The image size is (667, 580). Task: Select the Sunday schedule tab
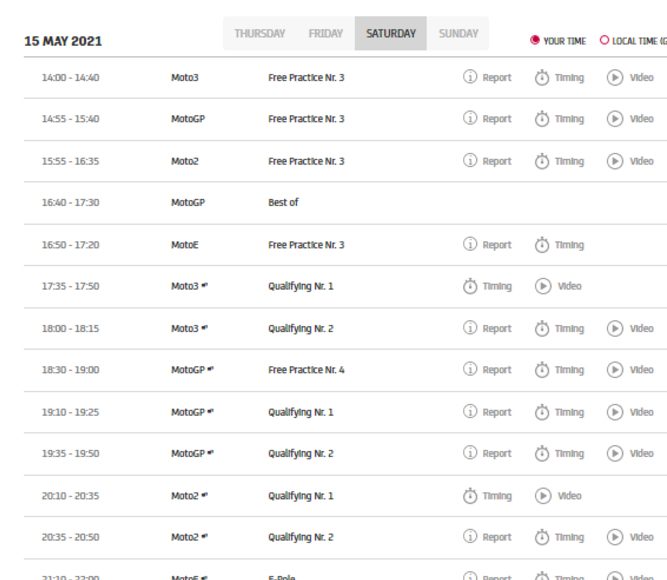tap(458, 34)
